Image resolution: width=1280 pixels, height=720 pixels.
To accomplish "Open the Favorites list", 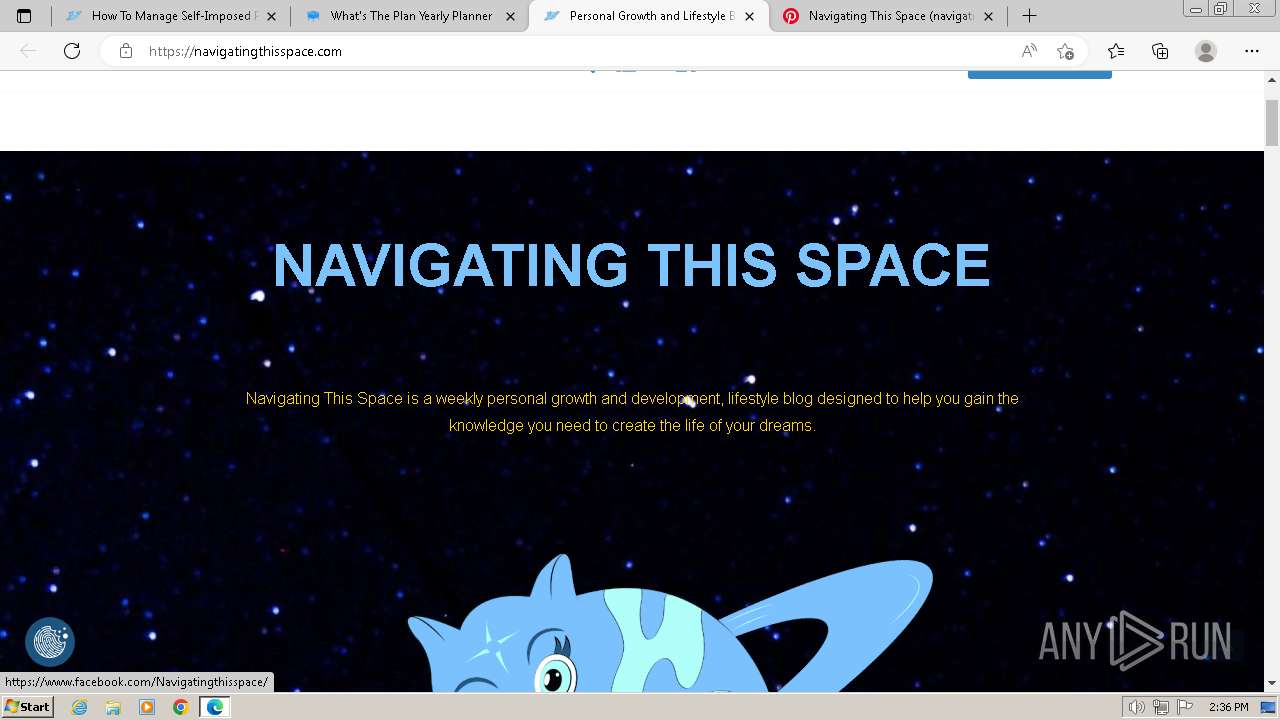I will [1116, 51].
